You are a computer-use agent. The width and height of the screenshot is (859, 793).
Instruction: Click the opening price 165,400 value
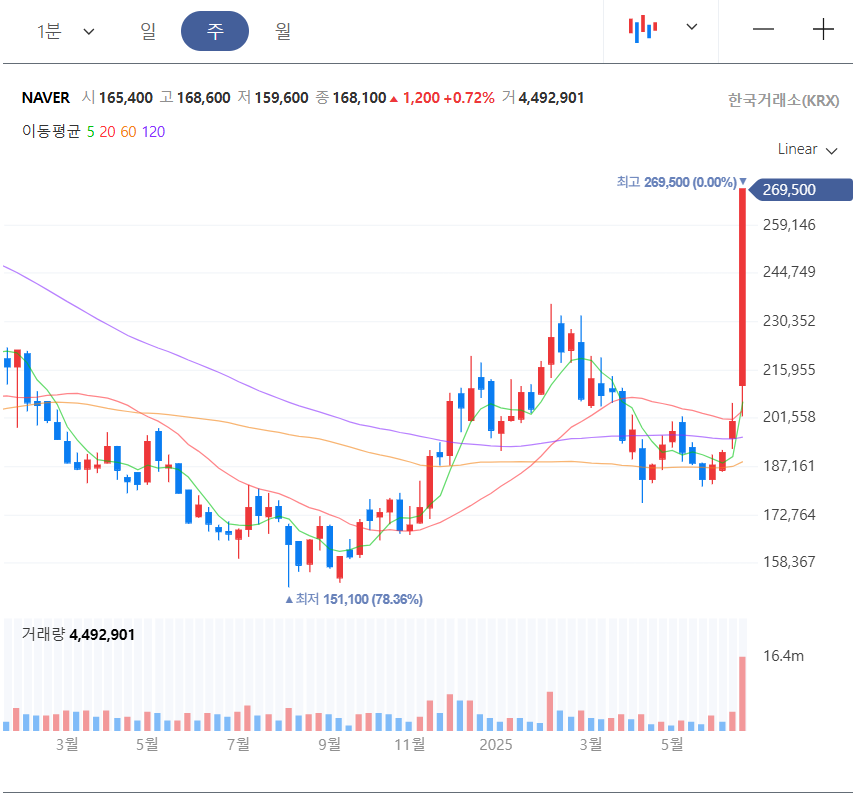coord(125,98)
